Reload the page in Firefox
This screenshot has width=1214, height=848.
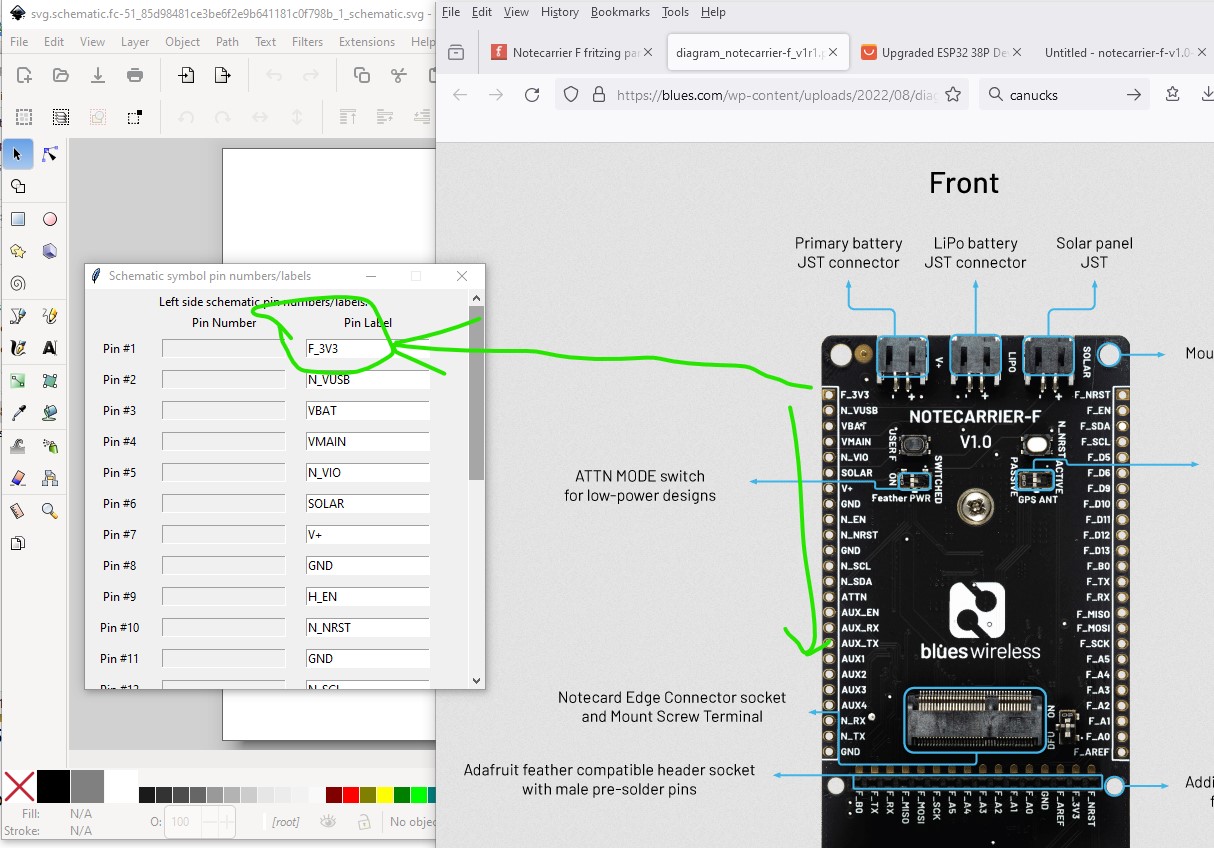532,95
